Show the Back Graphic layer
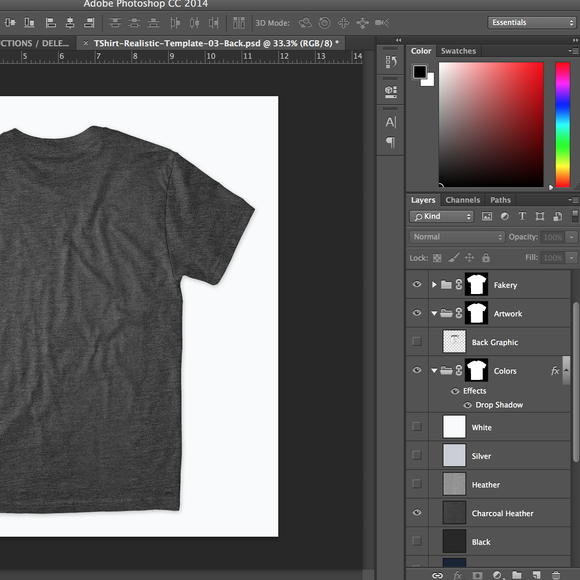Screen dimensions: 580x580 coord(417,341)
